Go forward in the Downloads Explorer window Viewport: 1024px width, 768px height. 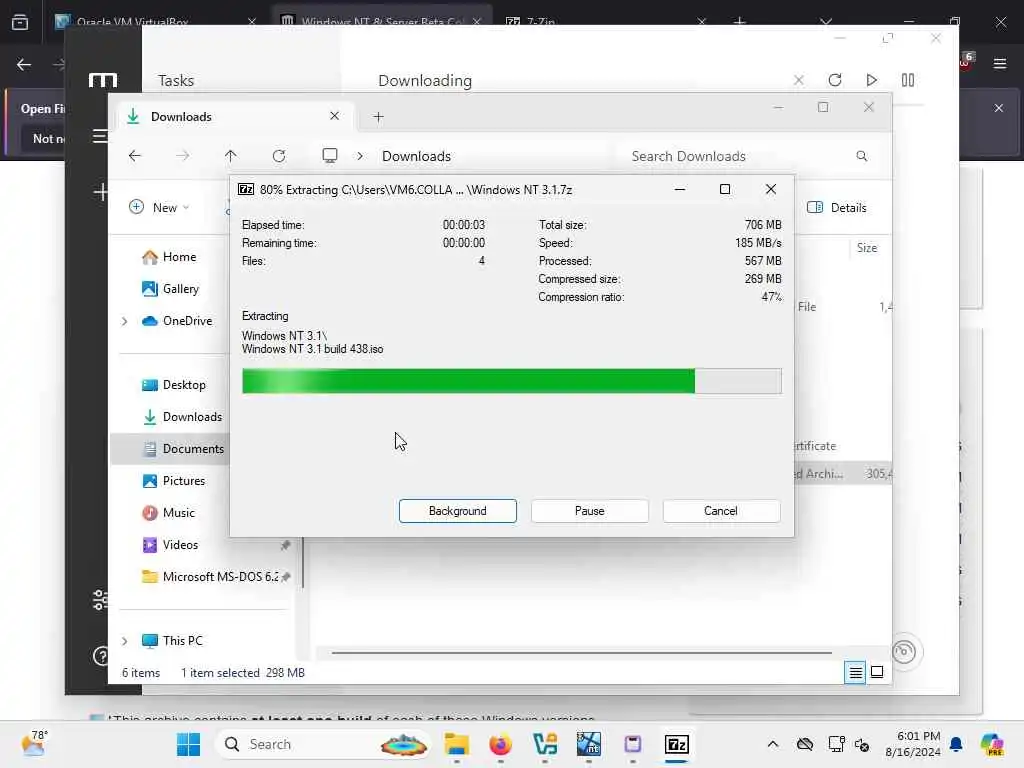pyautogui.click(x=183, y=156)
